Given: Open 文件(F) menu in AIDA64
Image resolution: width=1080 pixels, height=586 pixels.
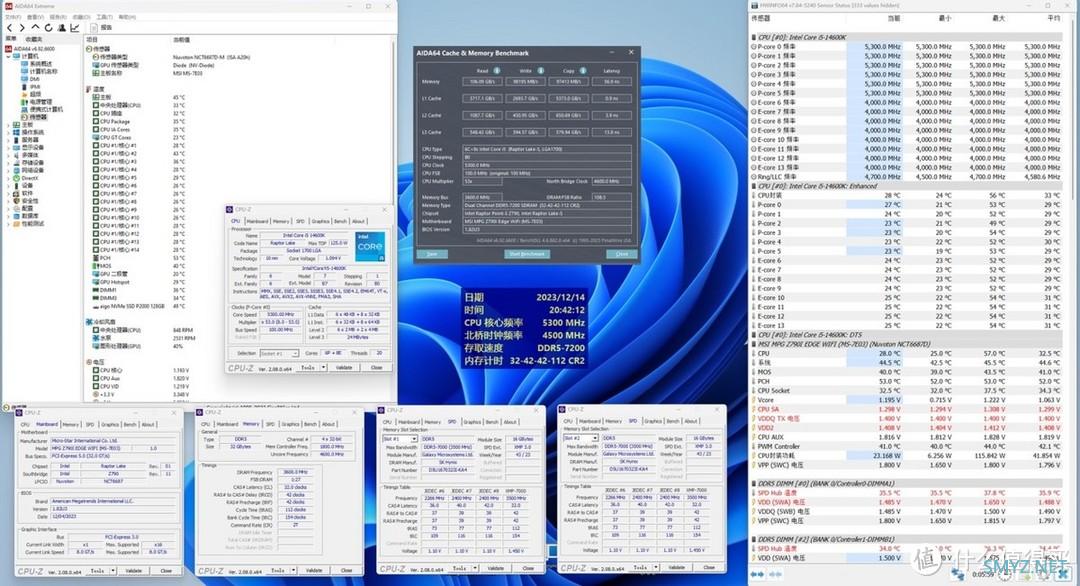Looking at the screenshot, I should coord(13,17).
